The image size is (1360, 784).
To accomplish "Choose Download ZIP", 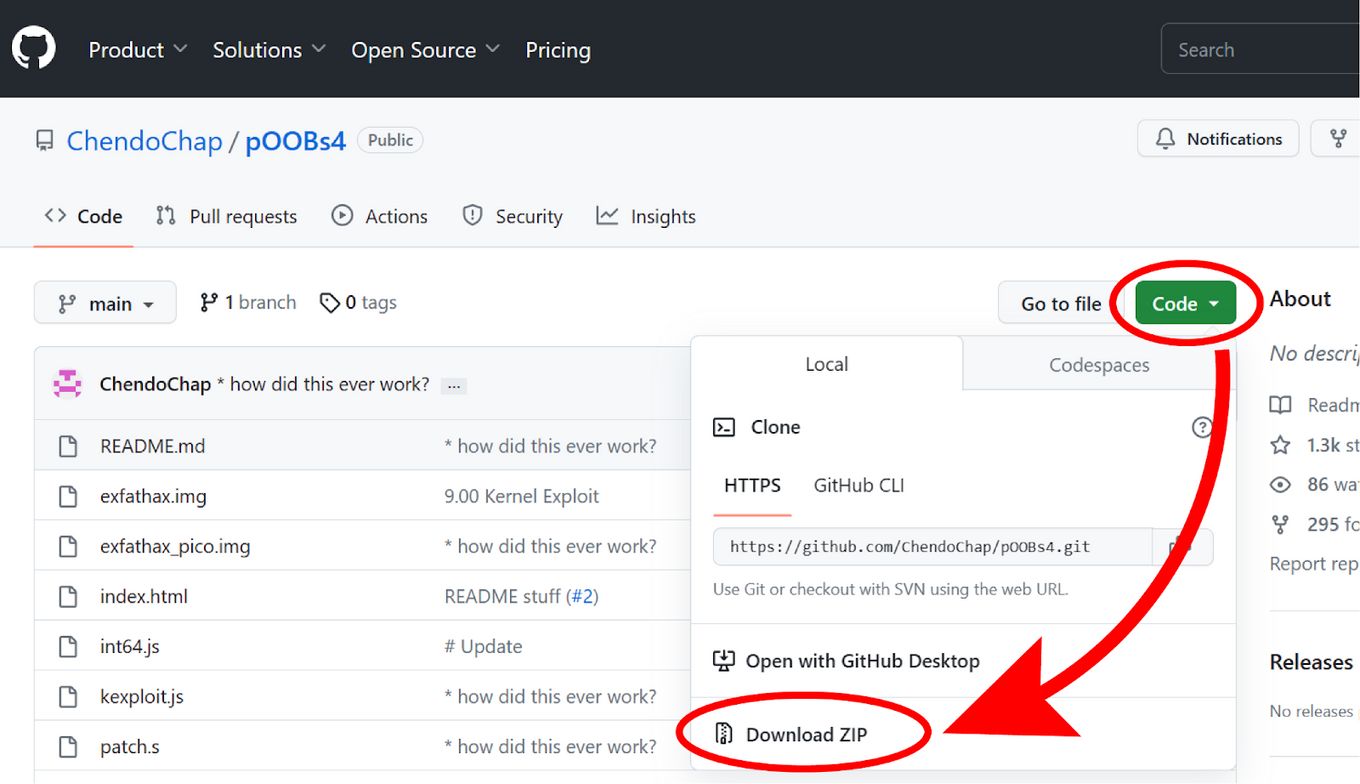I will click(x=793, y=735).
